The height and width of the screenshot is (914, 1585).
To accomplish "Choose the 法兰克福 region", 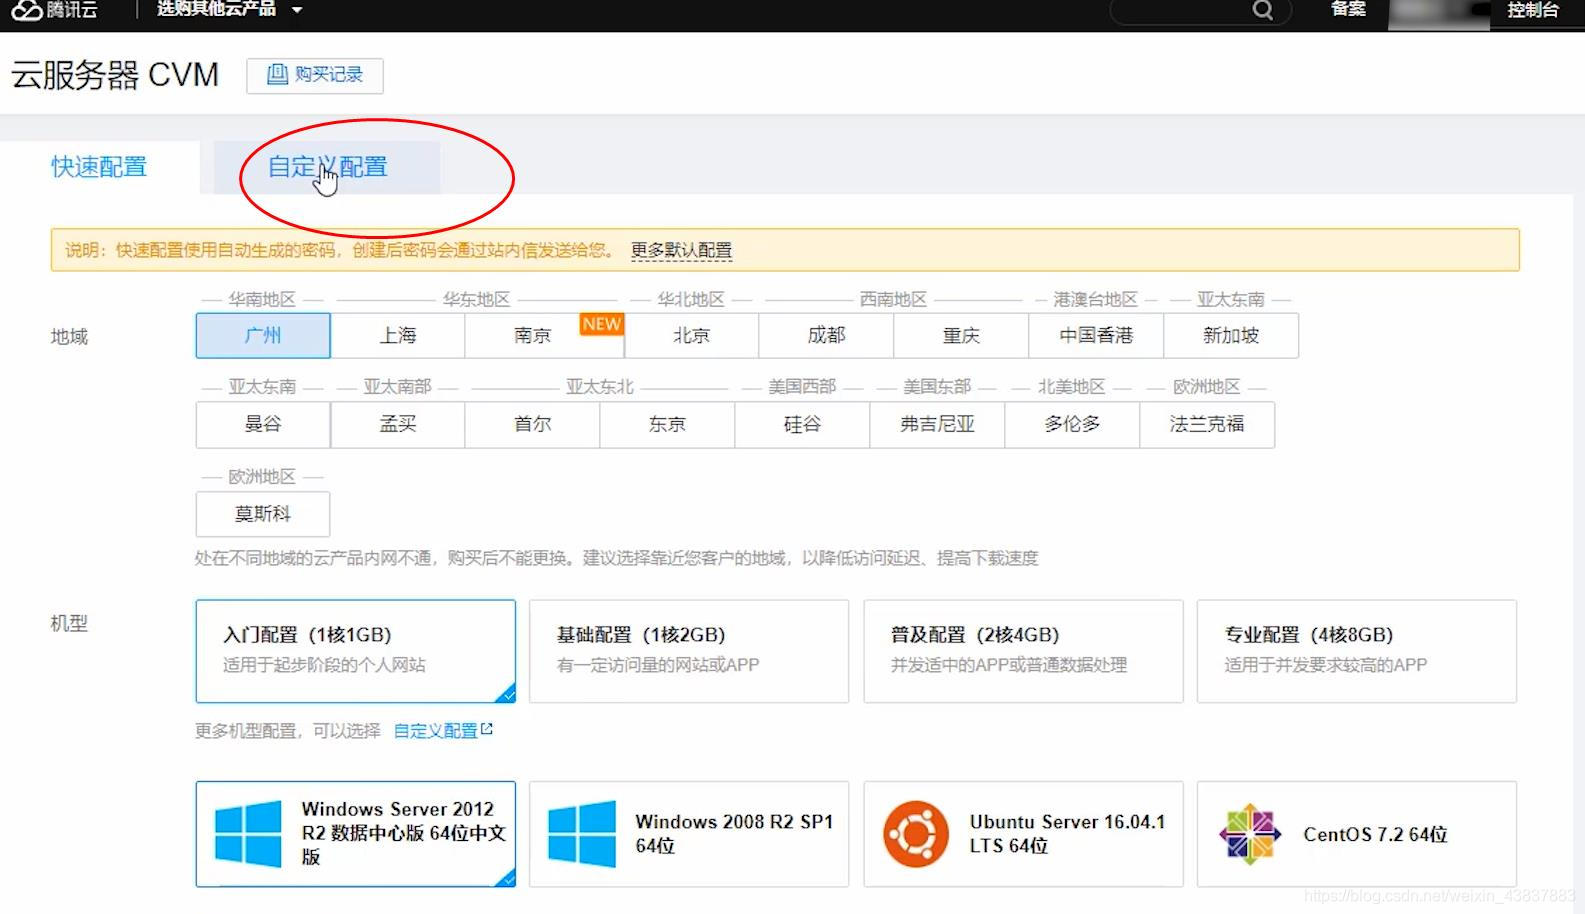I will pyautogui.click(x=1208, y=425).
